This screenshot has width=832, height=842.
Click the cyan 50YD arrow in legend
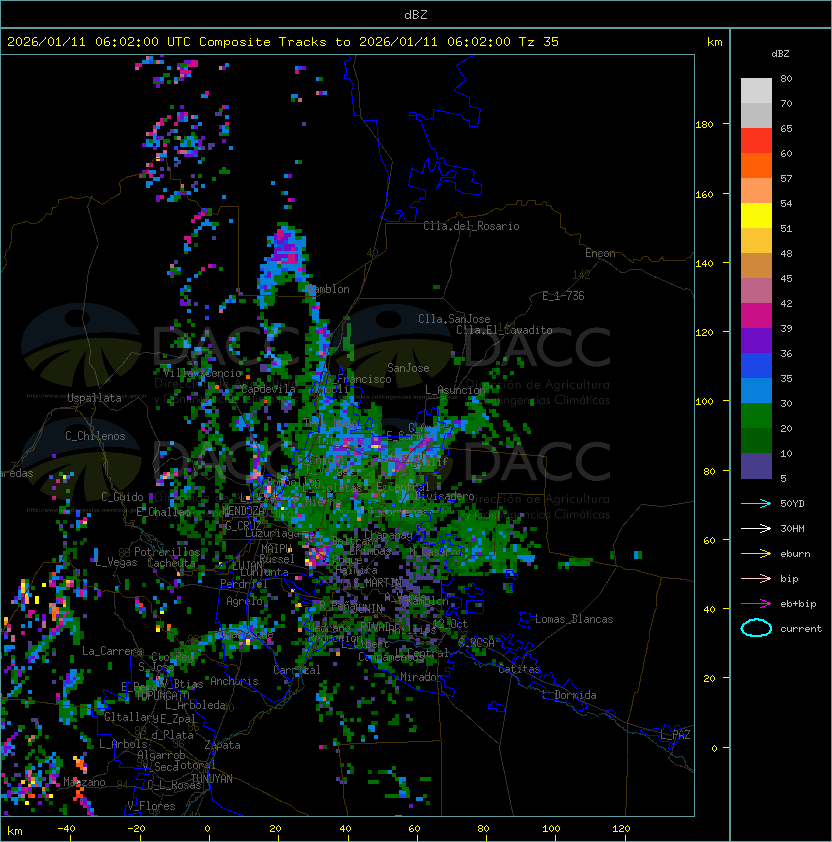point(756,503)
